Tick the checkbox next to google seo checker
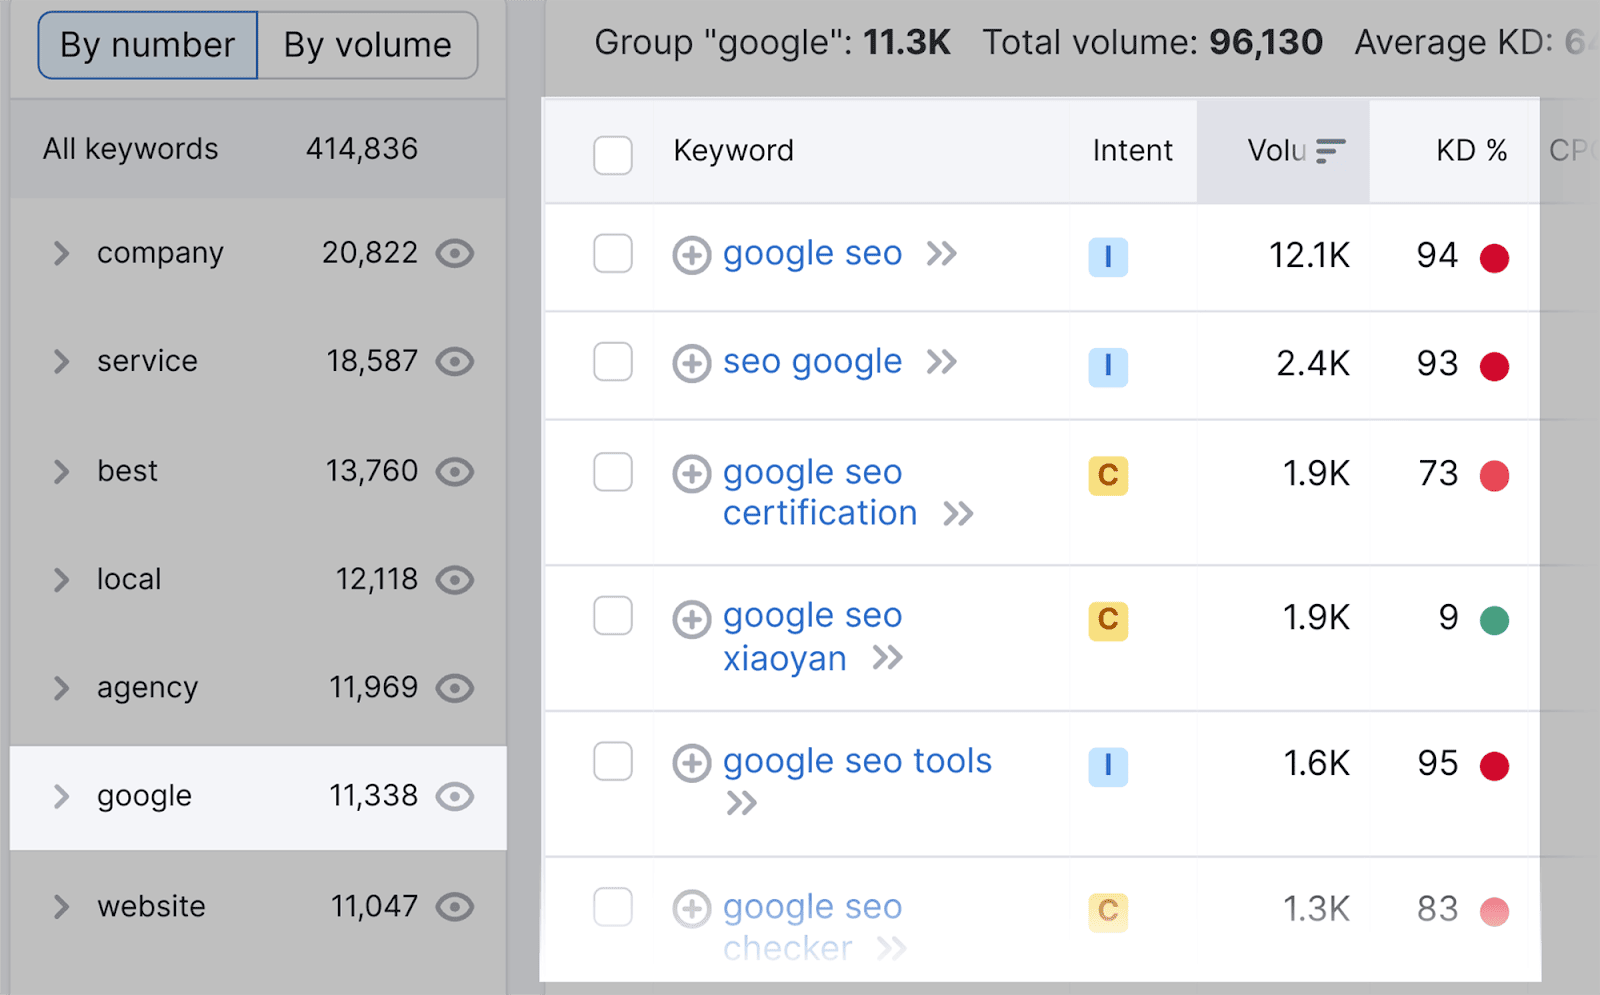Screen dimensions: 1600x995 (x=612, y=908)
